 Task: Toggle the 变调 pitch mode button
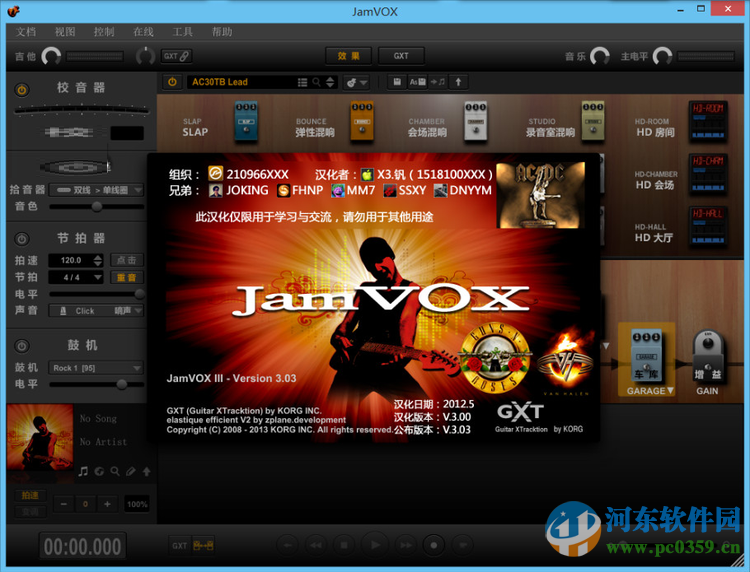[30, 512]
